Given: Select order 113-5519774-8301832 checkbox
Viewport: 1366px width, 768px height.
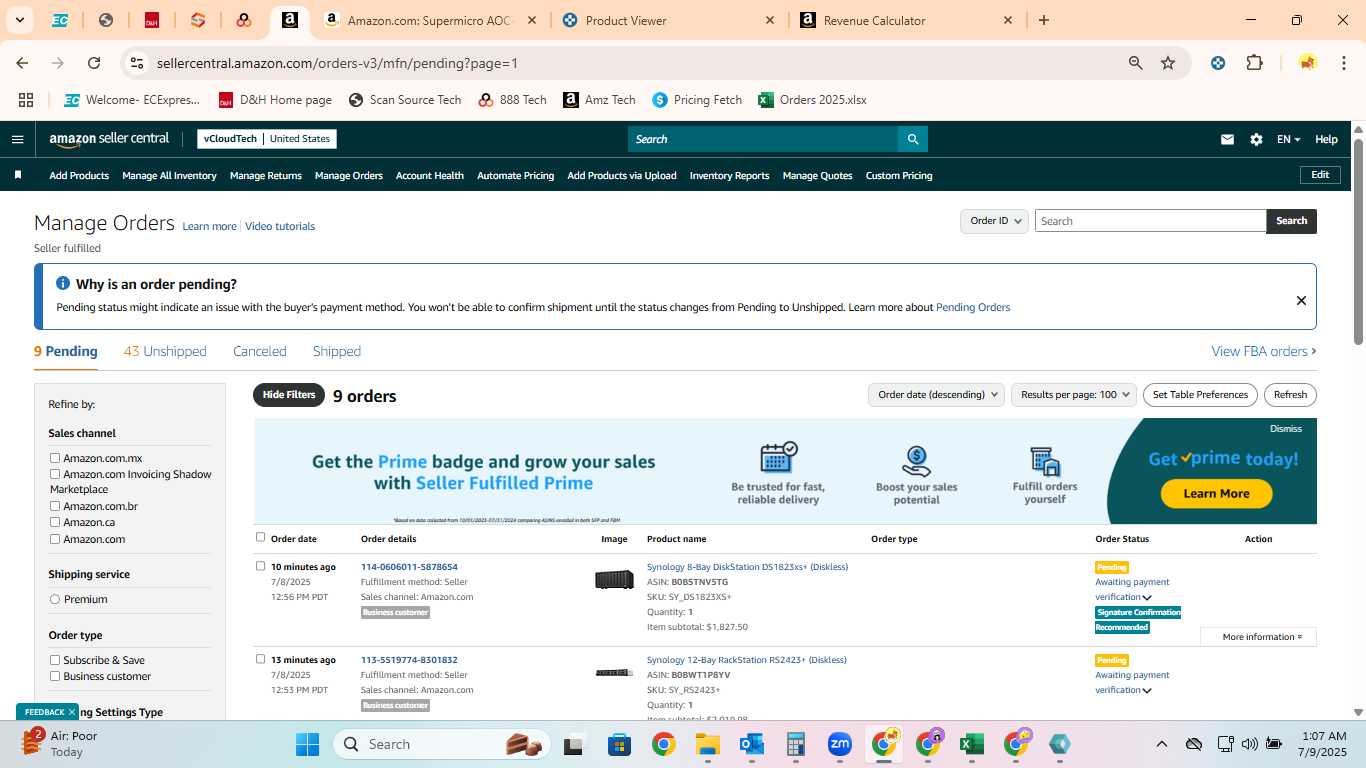Looking at the screenshot, I should point(261,659).
